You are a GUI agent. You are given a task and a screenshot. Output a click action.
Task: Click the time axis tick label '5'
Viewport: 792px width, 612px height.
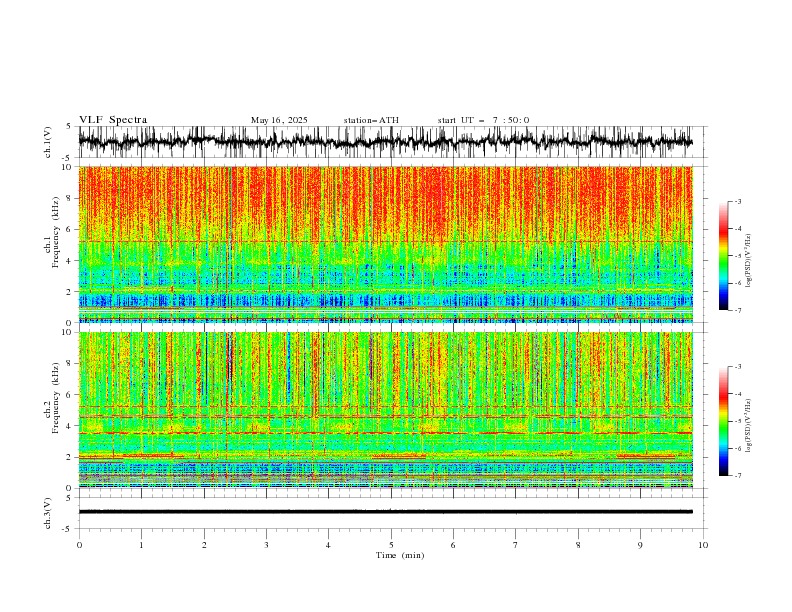[391, 545]
